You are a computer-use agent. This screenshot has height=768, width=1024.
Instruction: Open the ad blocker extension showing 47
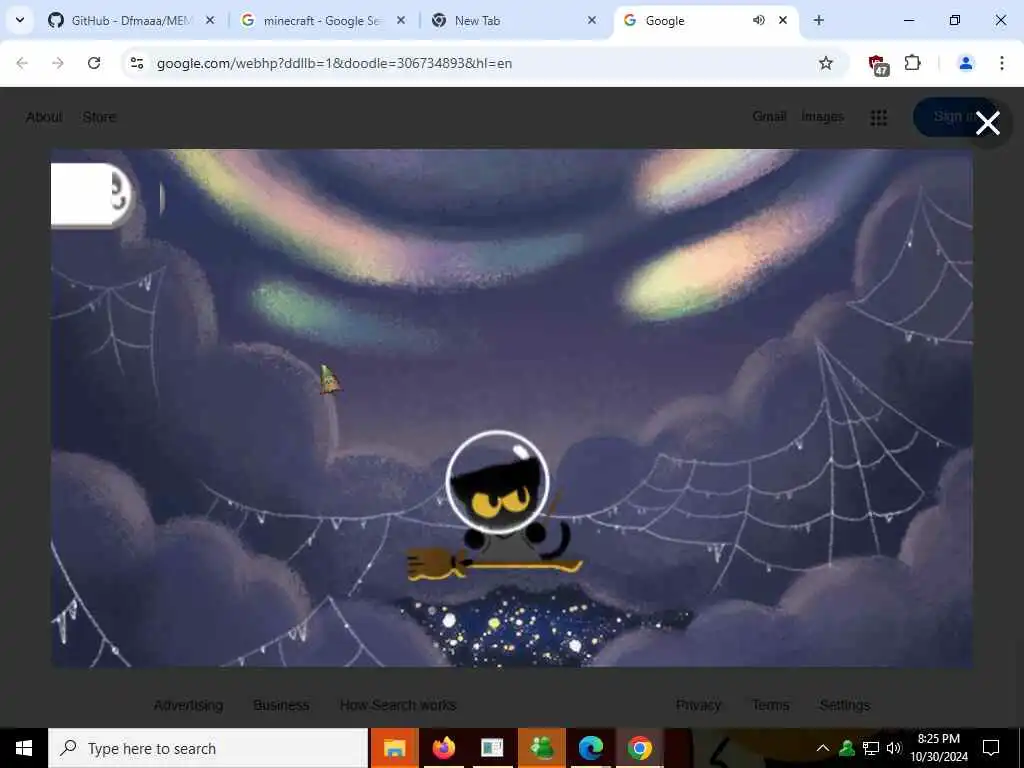click(x=878, y=64)
